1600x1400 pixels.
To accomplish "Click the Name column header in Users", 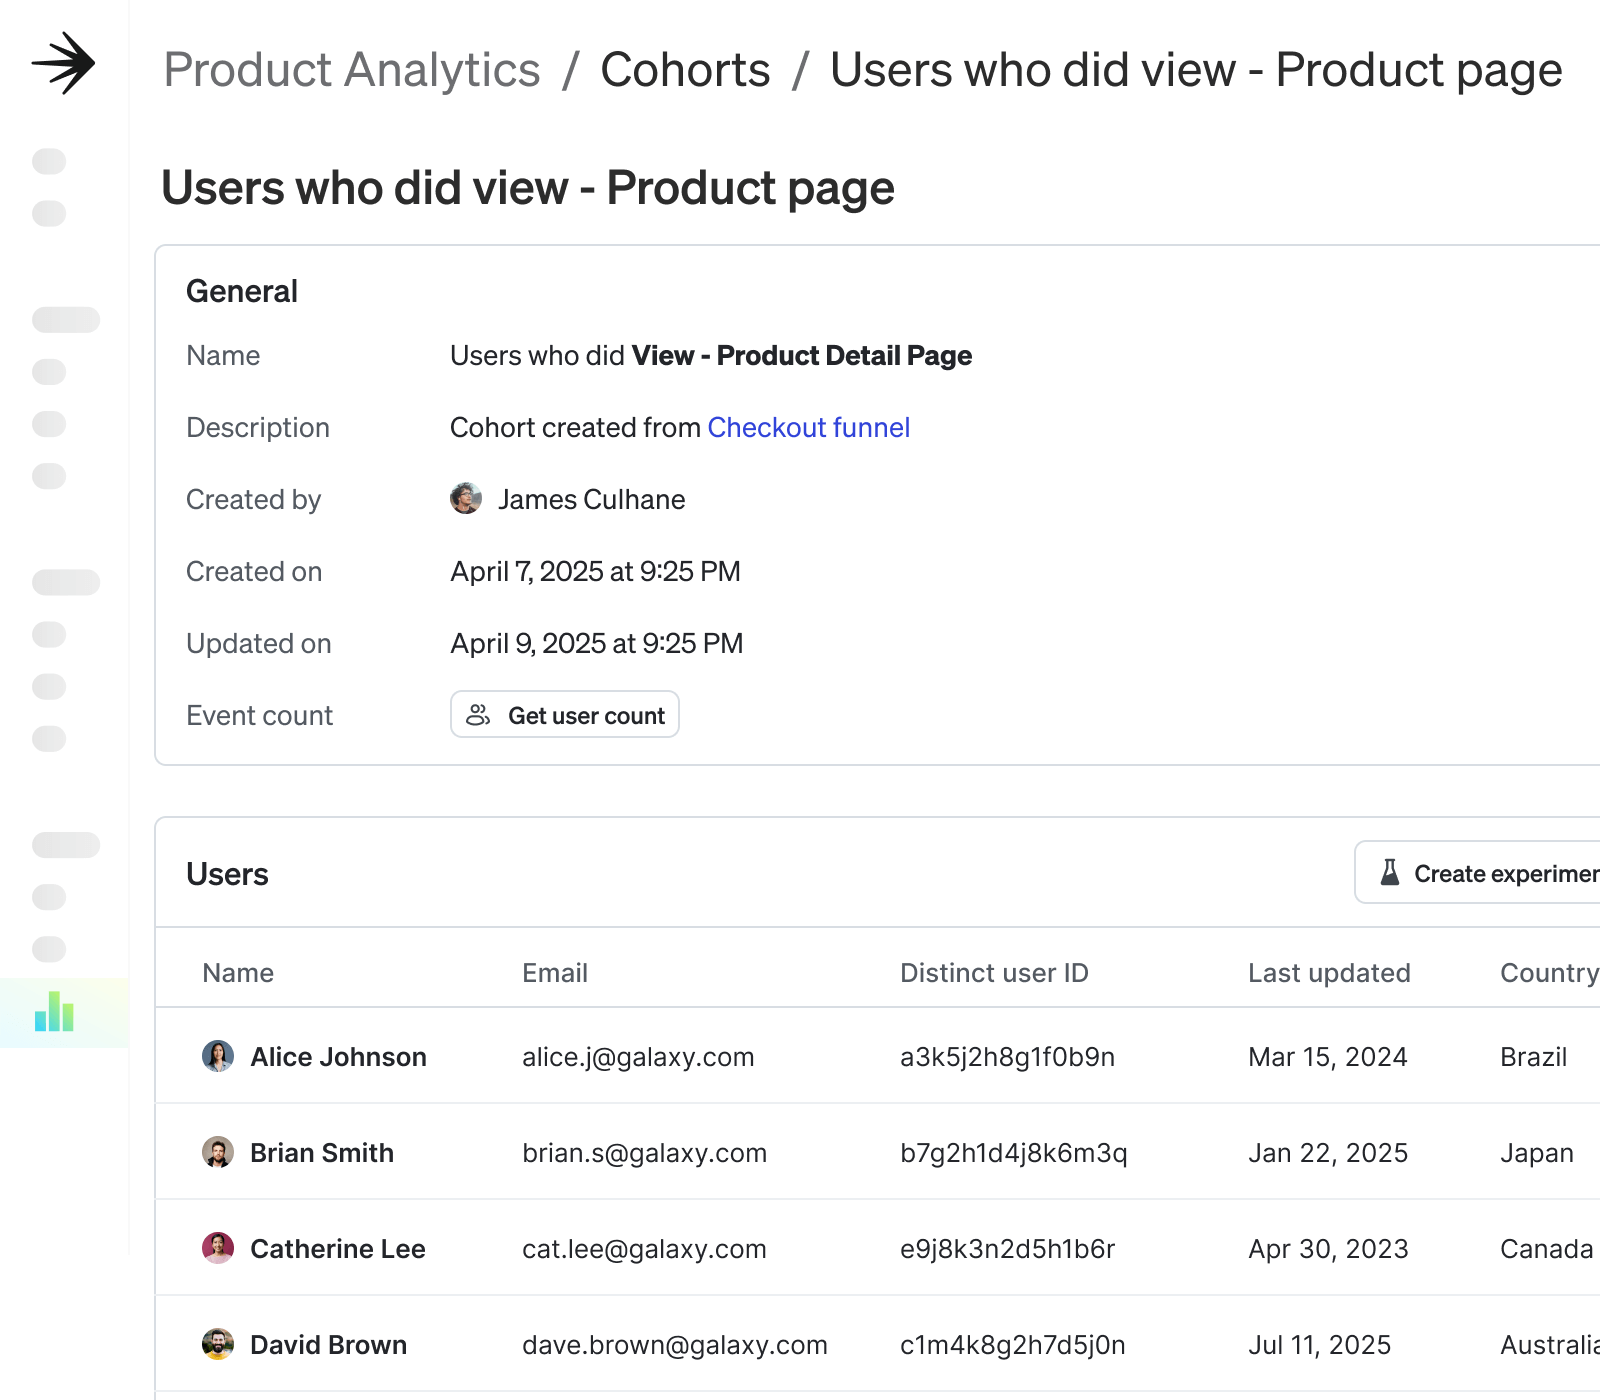I will (x=238, y=973).
